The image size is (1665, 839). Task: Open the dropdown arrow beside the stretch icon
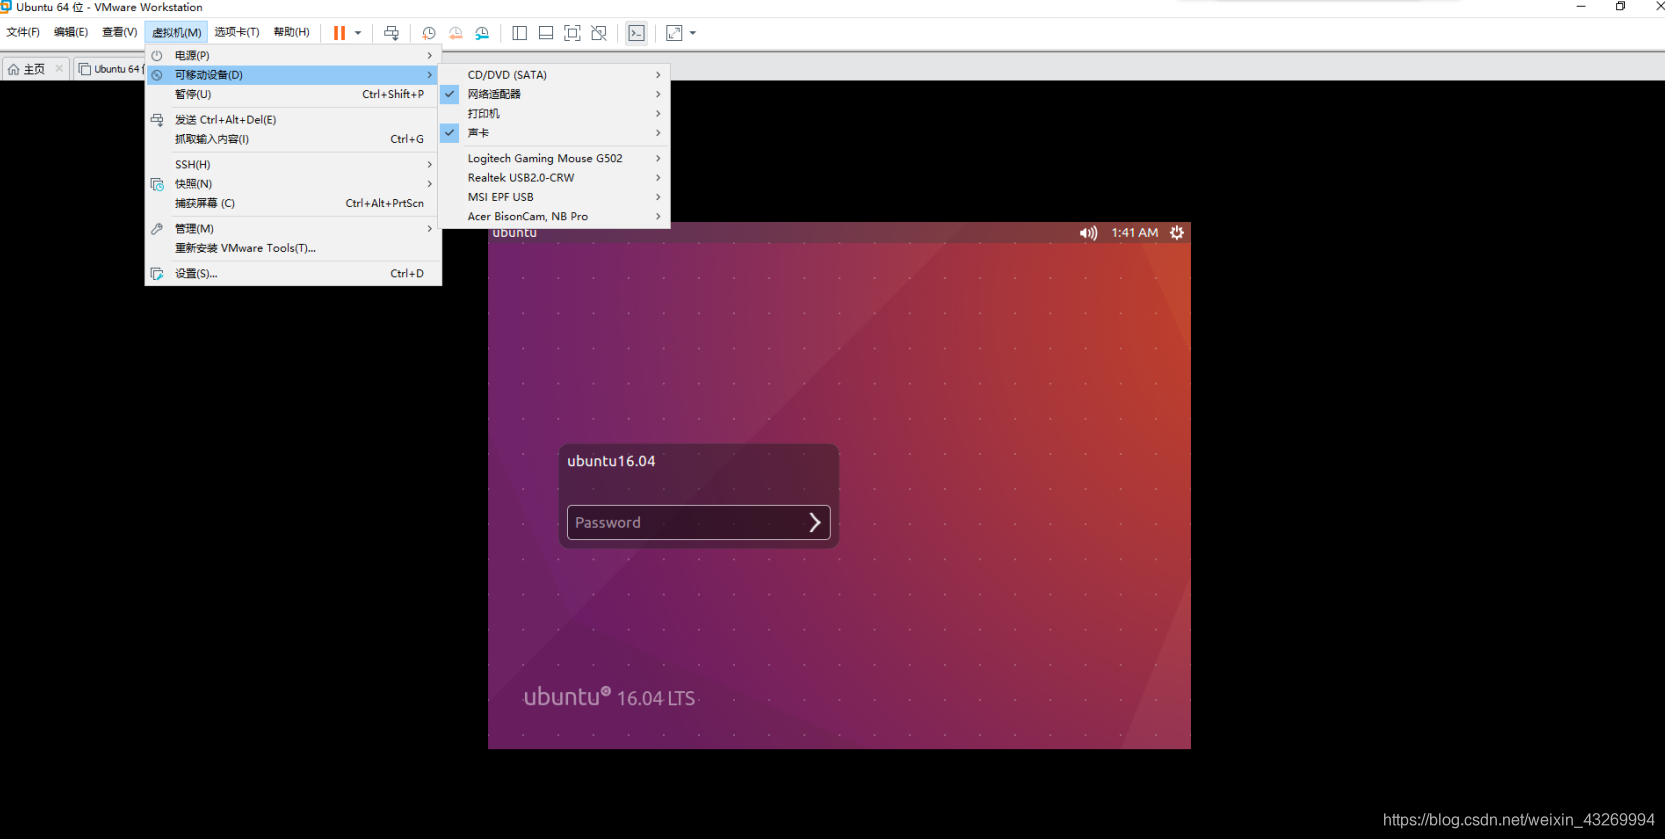pyautogui.click(x=693, y=33)
